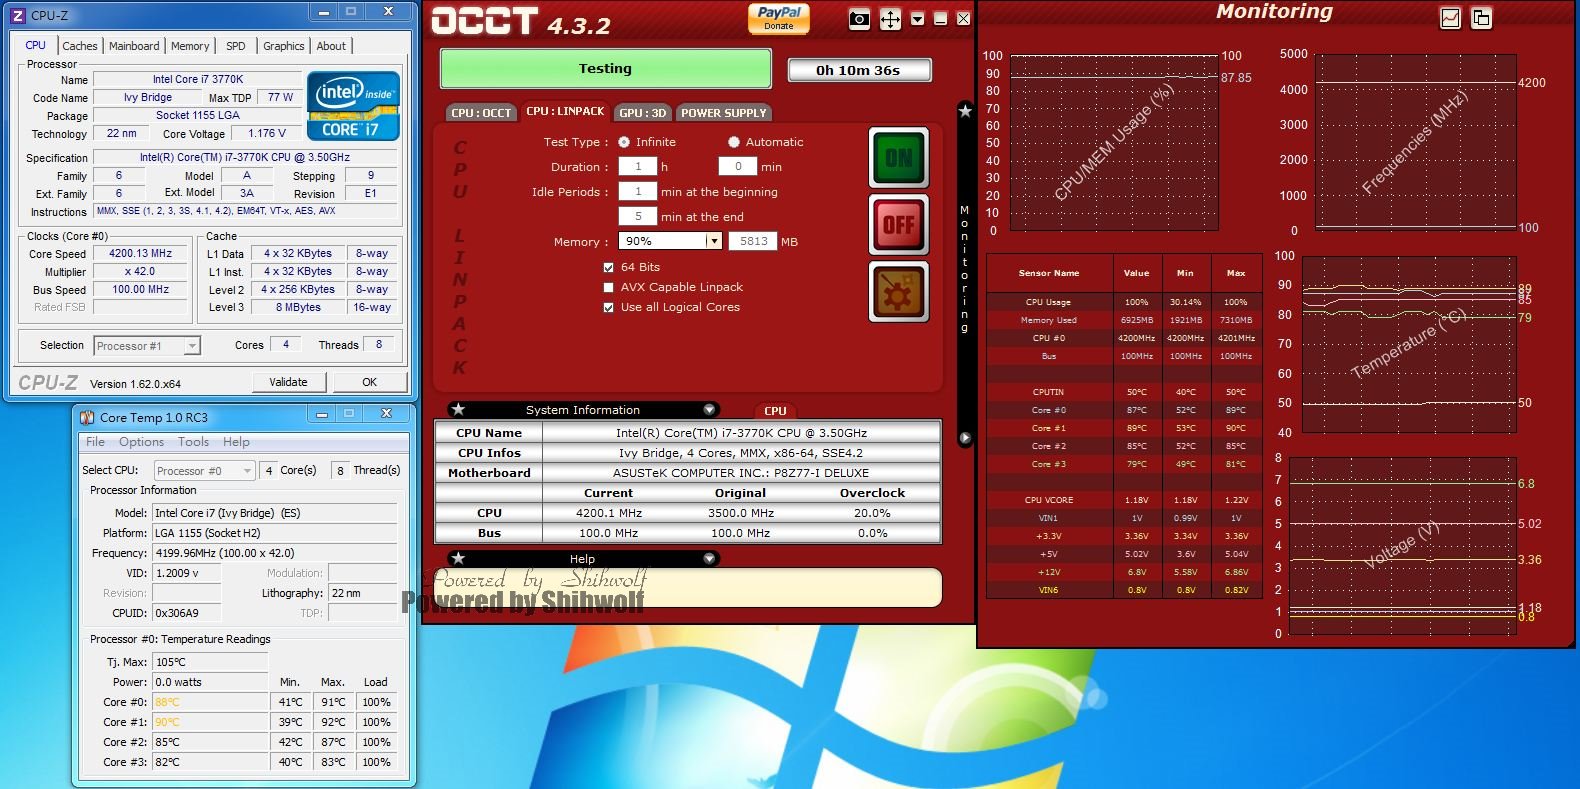The height and width of the screenshot is (789, 1580).
Task: Expand the CPU-Z processor Selection dropdown
Action: [192, 346]
